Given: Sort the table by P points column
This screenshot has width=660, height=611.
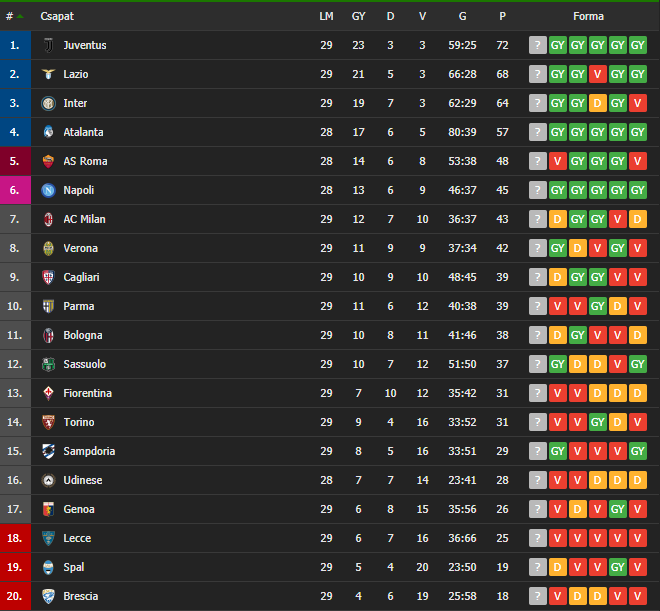Looking at the screenshot, I should click(x=502, y=16).
